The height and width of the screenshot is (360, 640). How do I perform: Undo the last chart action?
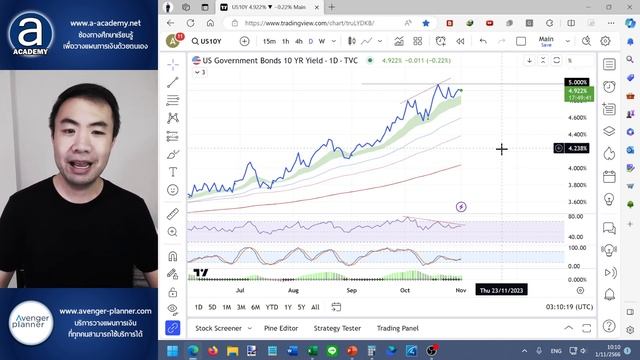[483, 41]
